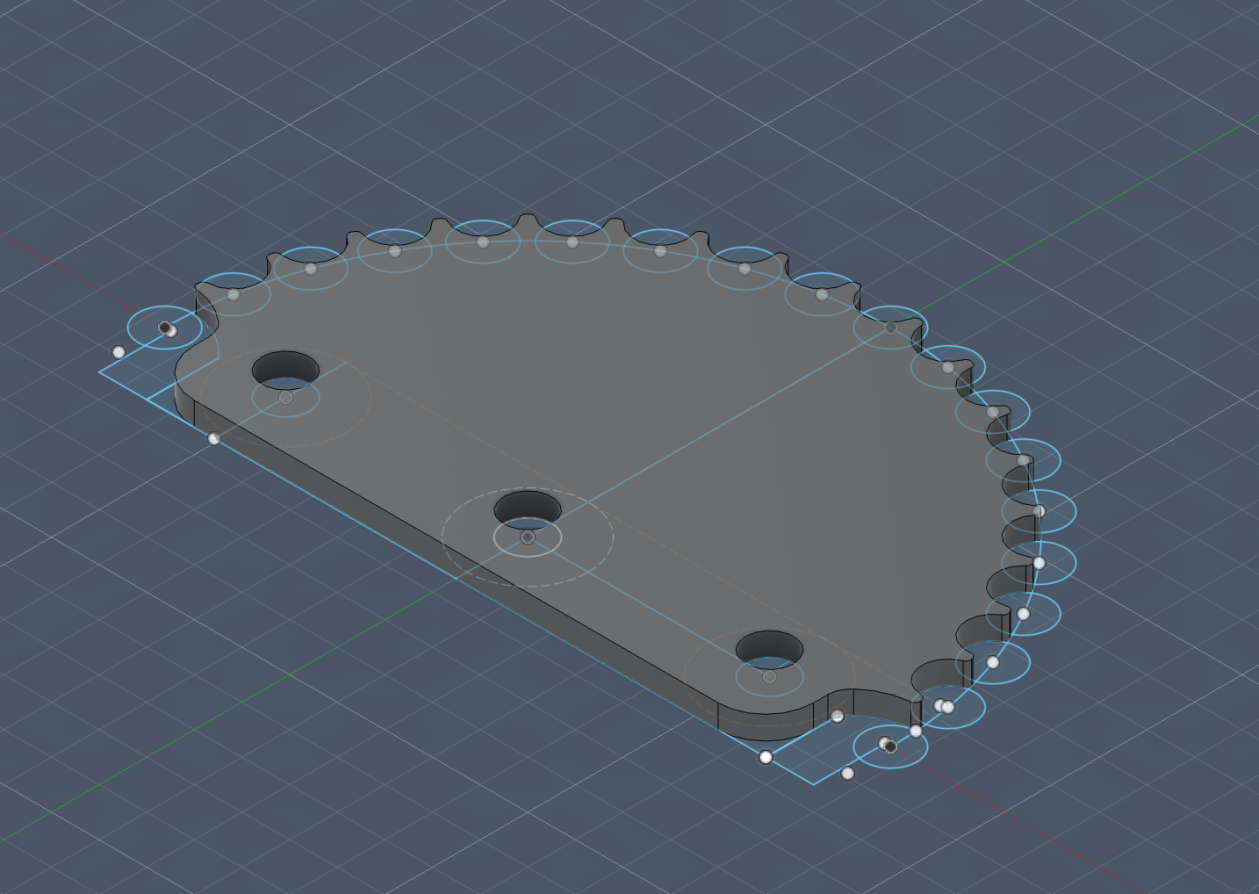The width and height of the screenshot is (1259, 894).
Task: Pick the radial sketch line crossing the top face
Action: pyautogui.click(x=709, y=432)
